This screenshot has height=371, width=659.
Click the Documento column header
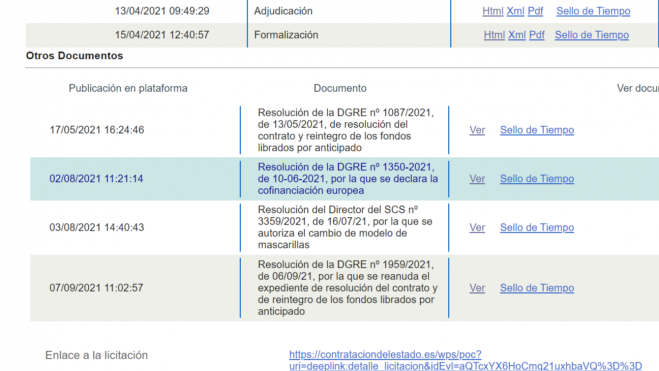340,88
